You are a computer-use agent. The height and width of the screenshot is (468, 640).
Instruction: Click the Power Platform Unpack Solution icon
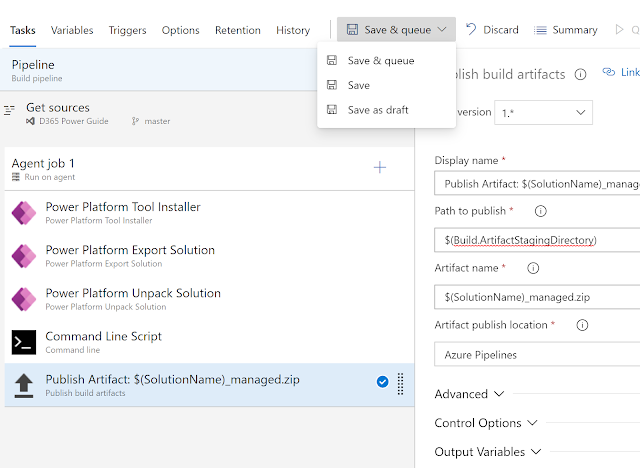click(x=23, y=299)
